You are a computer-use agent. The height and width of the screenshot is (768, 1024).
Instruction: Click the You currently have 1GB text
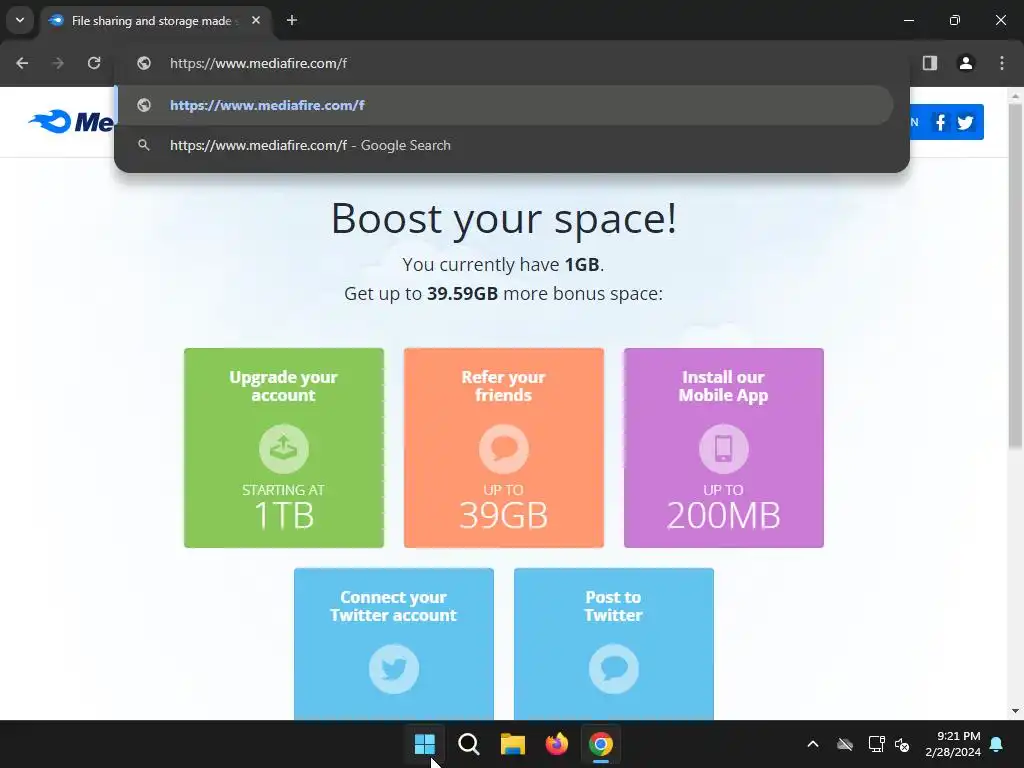click(503, 264)
